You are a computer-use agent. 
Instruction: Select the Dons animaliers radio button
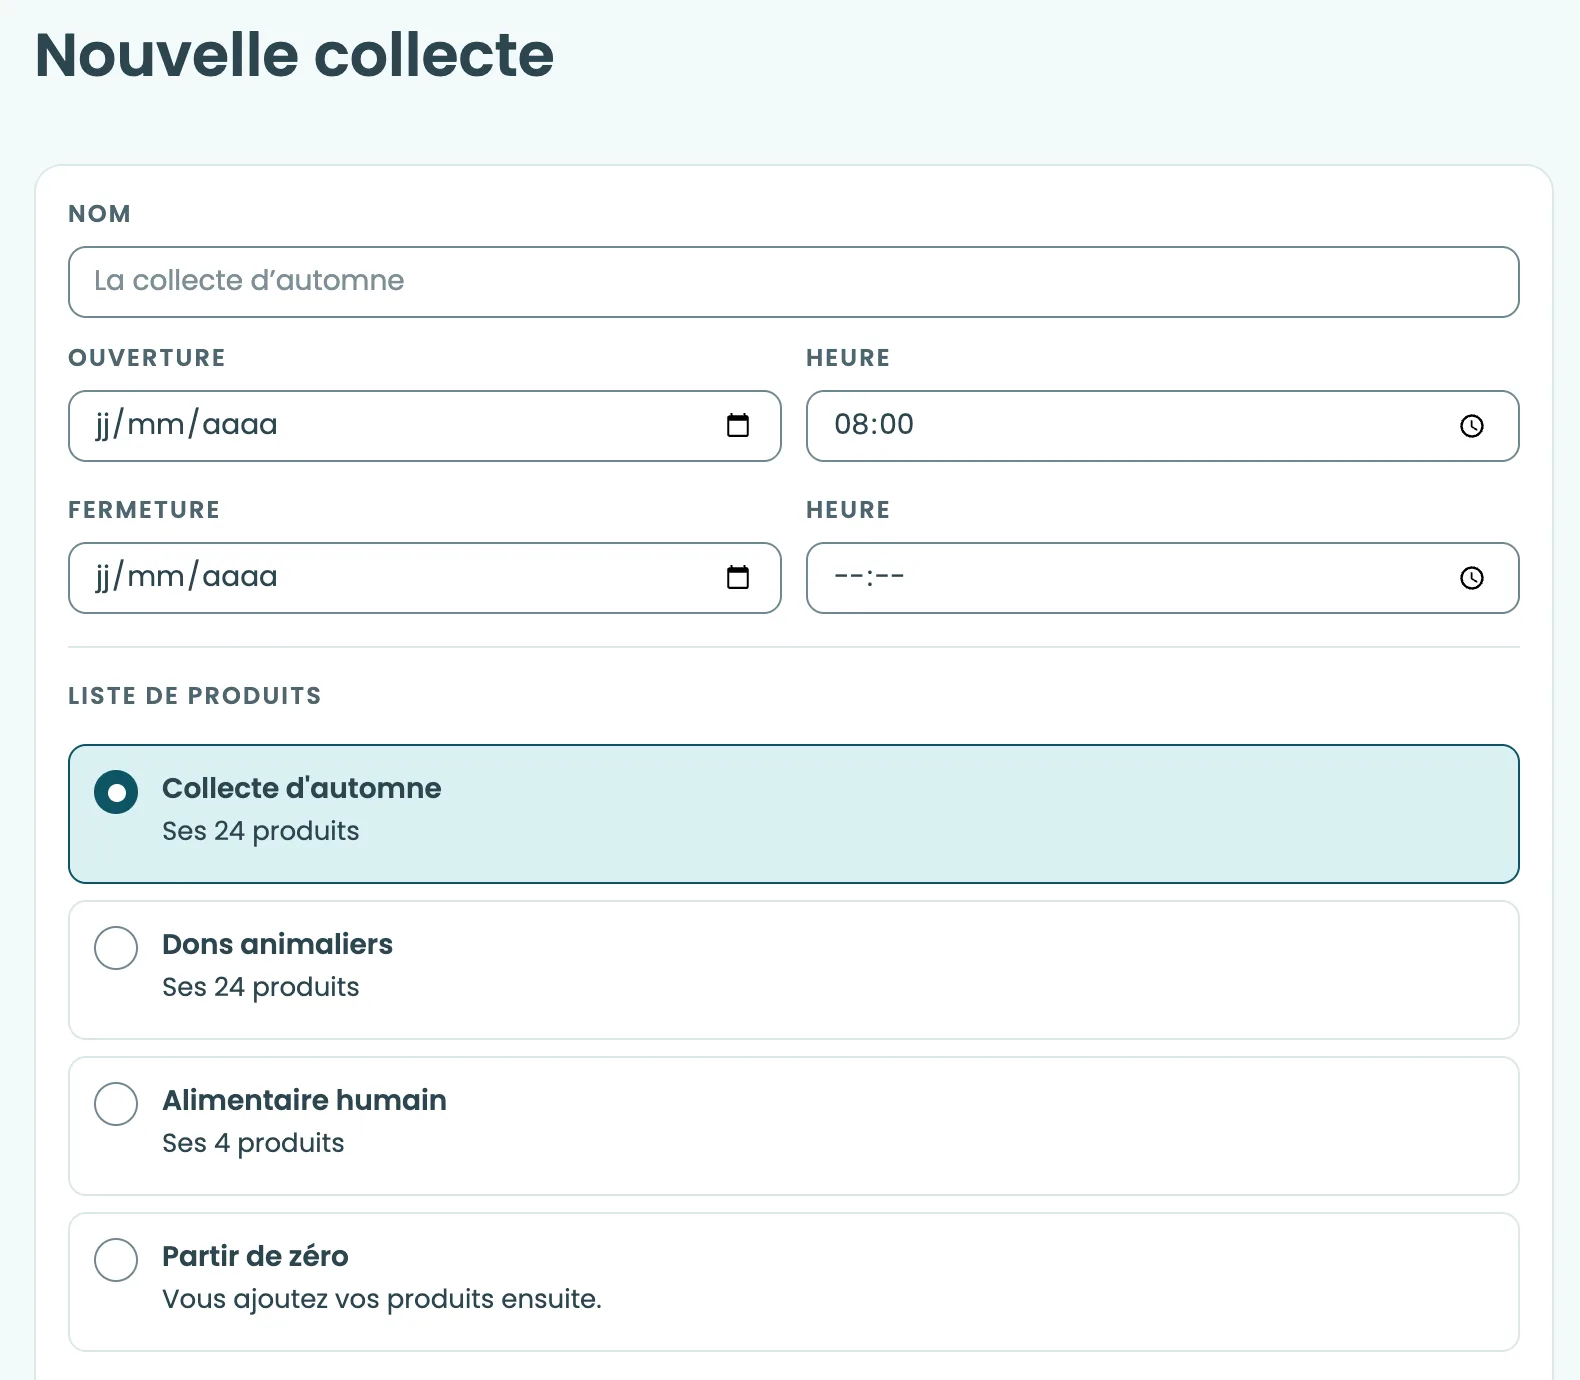coord(116,948)
